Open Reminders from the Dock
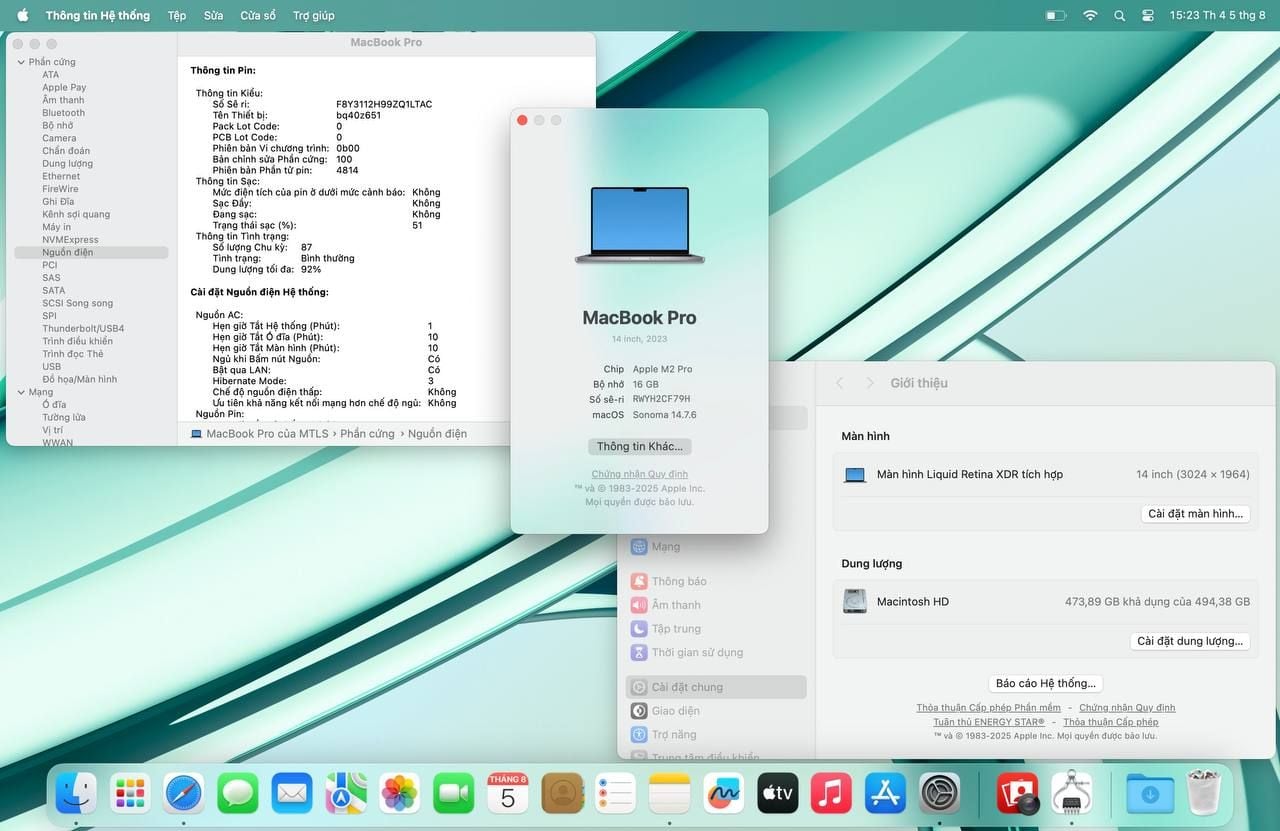 click(x=616, y=793)
